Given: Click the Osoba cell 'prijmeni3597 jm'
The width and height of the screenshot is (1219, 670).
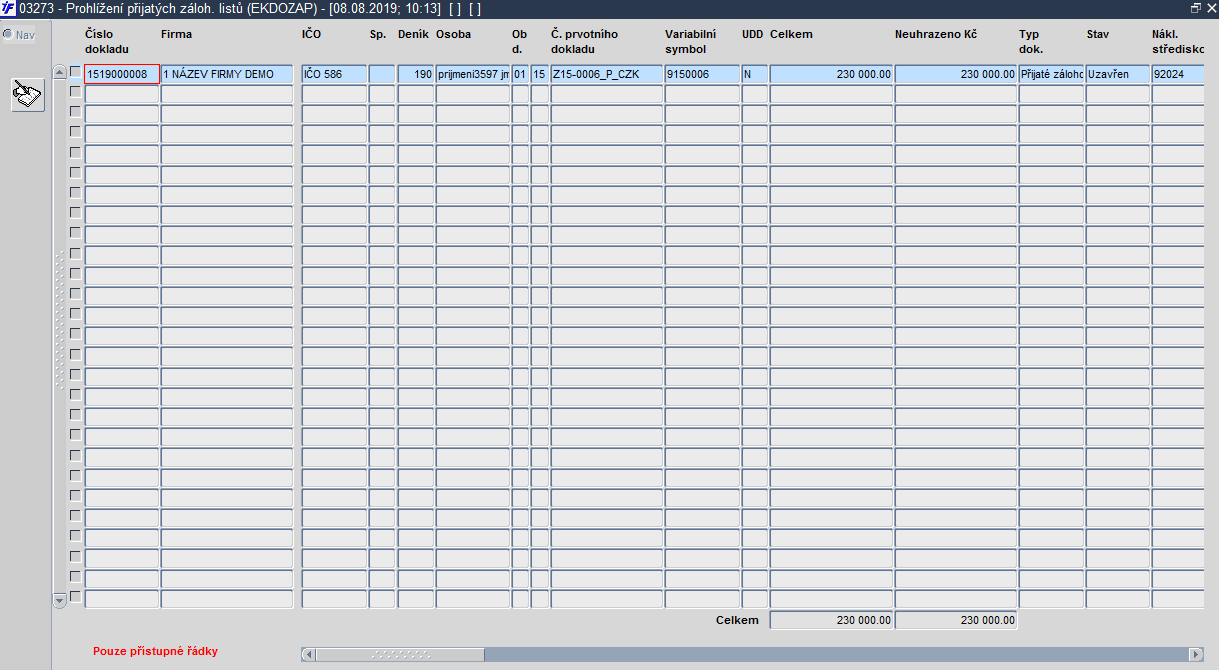Looking at the screenshot, I should point(473,74).
